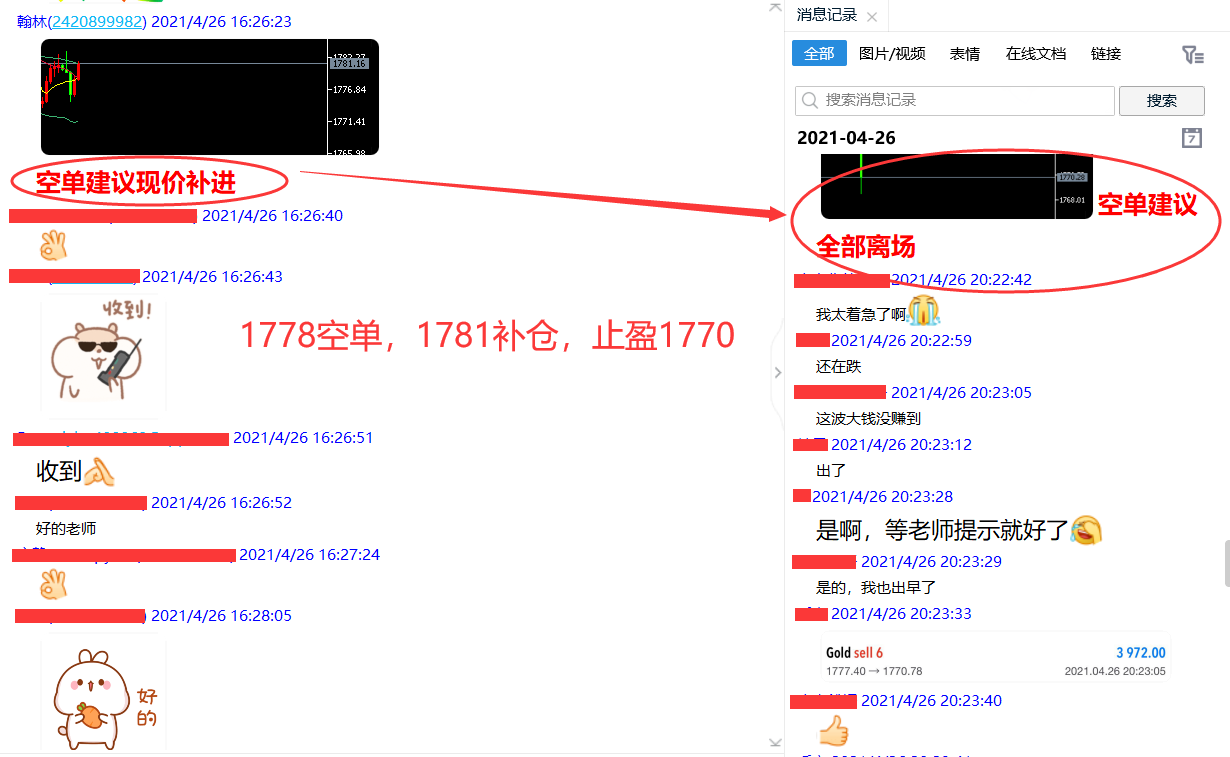Click the sender name 翰林
Image resolution: width=1230 pixels, height=757 pixels.
pyautogui.click(x=32, y=21)
